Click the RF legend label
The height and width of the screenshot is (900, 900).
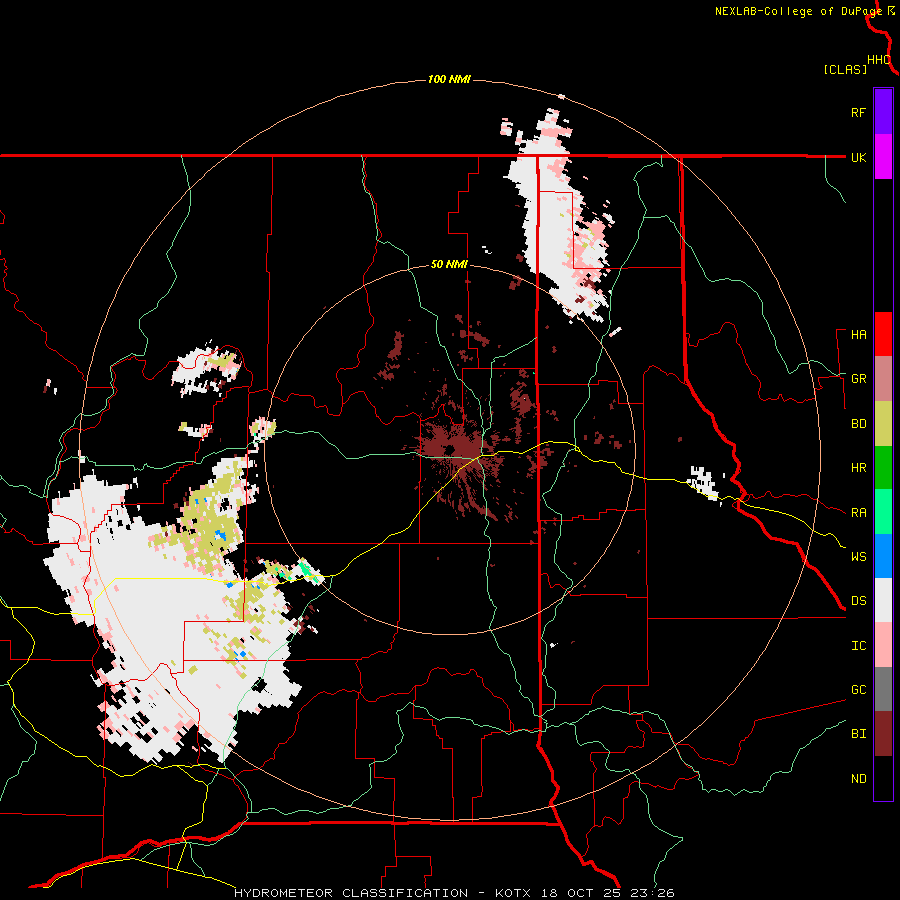(x=858, y=112)
